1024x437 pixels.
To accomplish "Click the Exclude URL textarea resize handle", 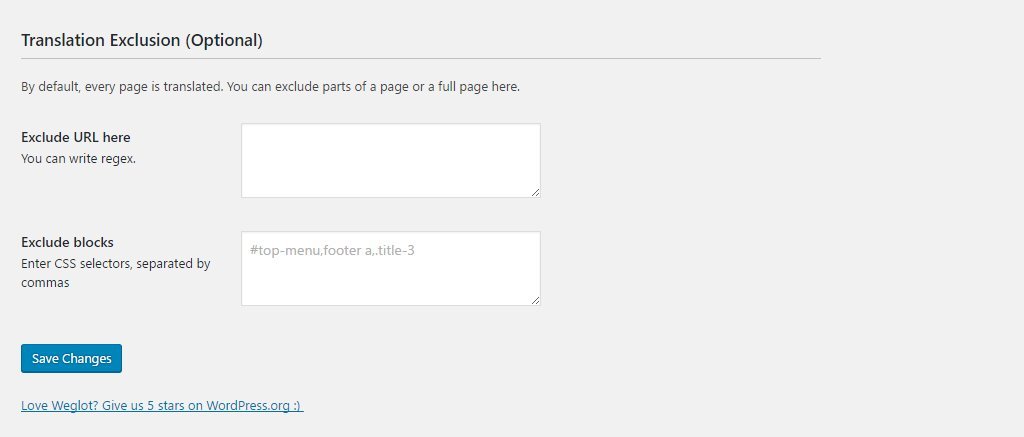I will (x=536, y=193).
